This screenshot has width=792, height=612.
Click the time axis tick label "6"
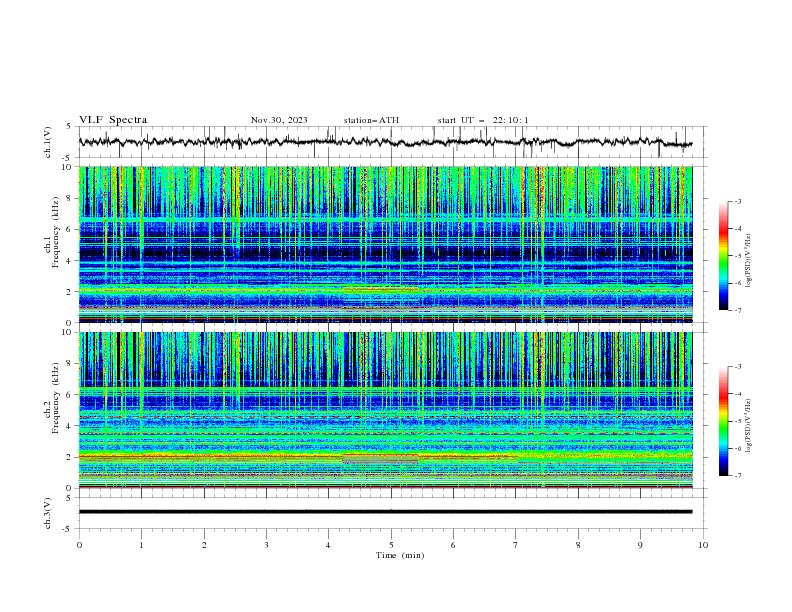pos(453,545)
